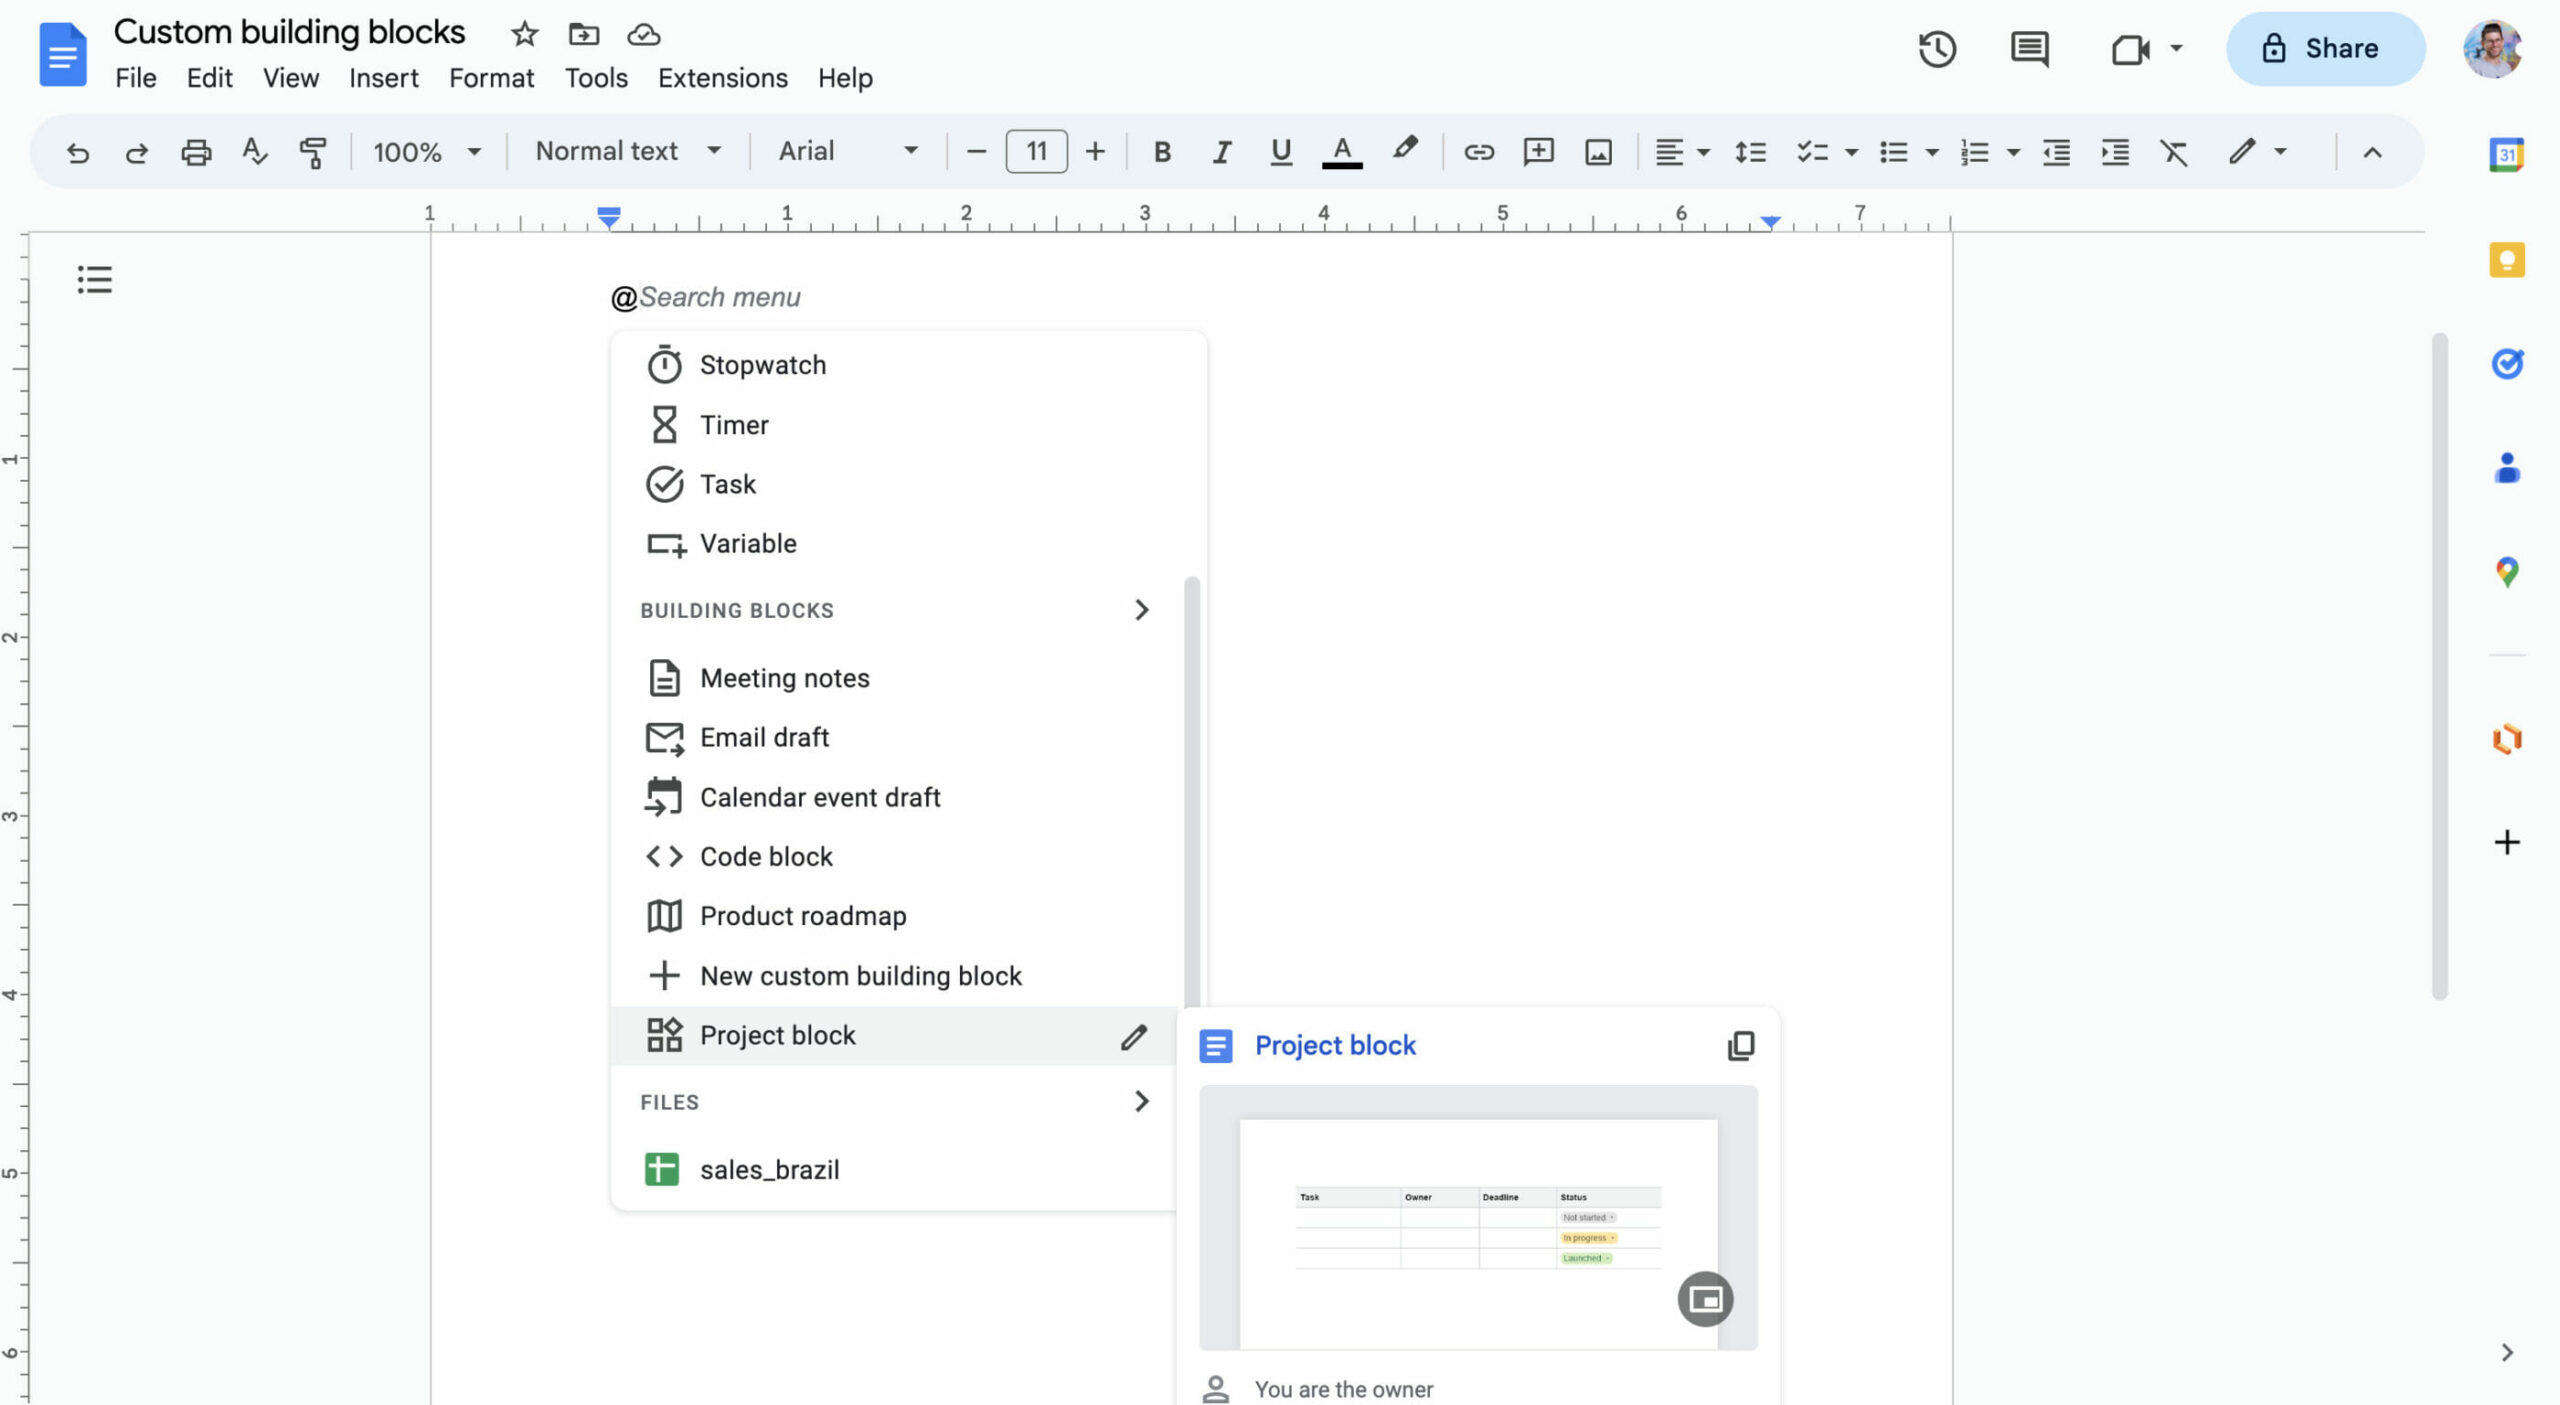Open Google Tasks side panel
Image resolution: width=2560 pixels, height=1405 pixels.
click(x=2507, y=363)
